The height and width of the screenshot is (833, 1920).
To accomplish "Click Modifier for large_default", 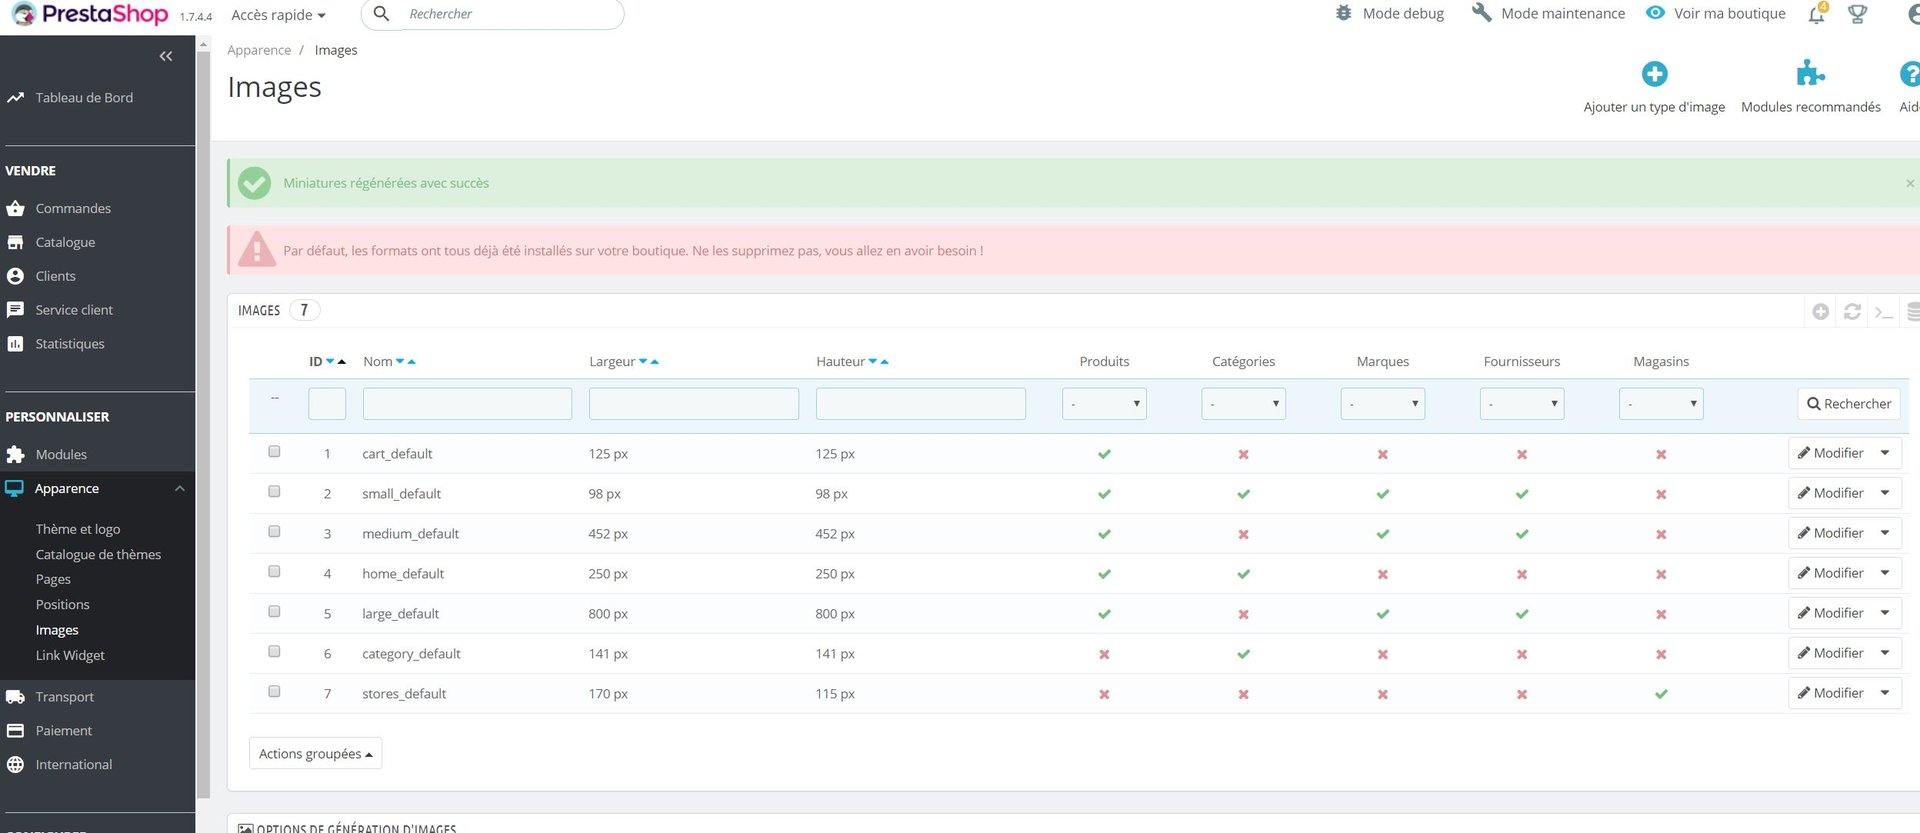I will tap(1831, 613).
